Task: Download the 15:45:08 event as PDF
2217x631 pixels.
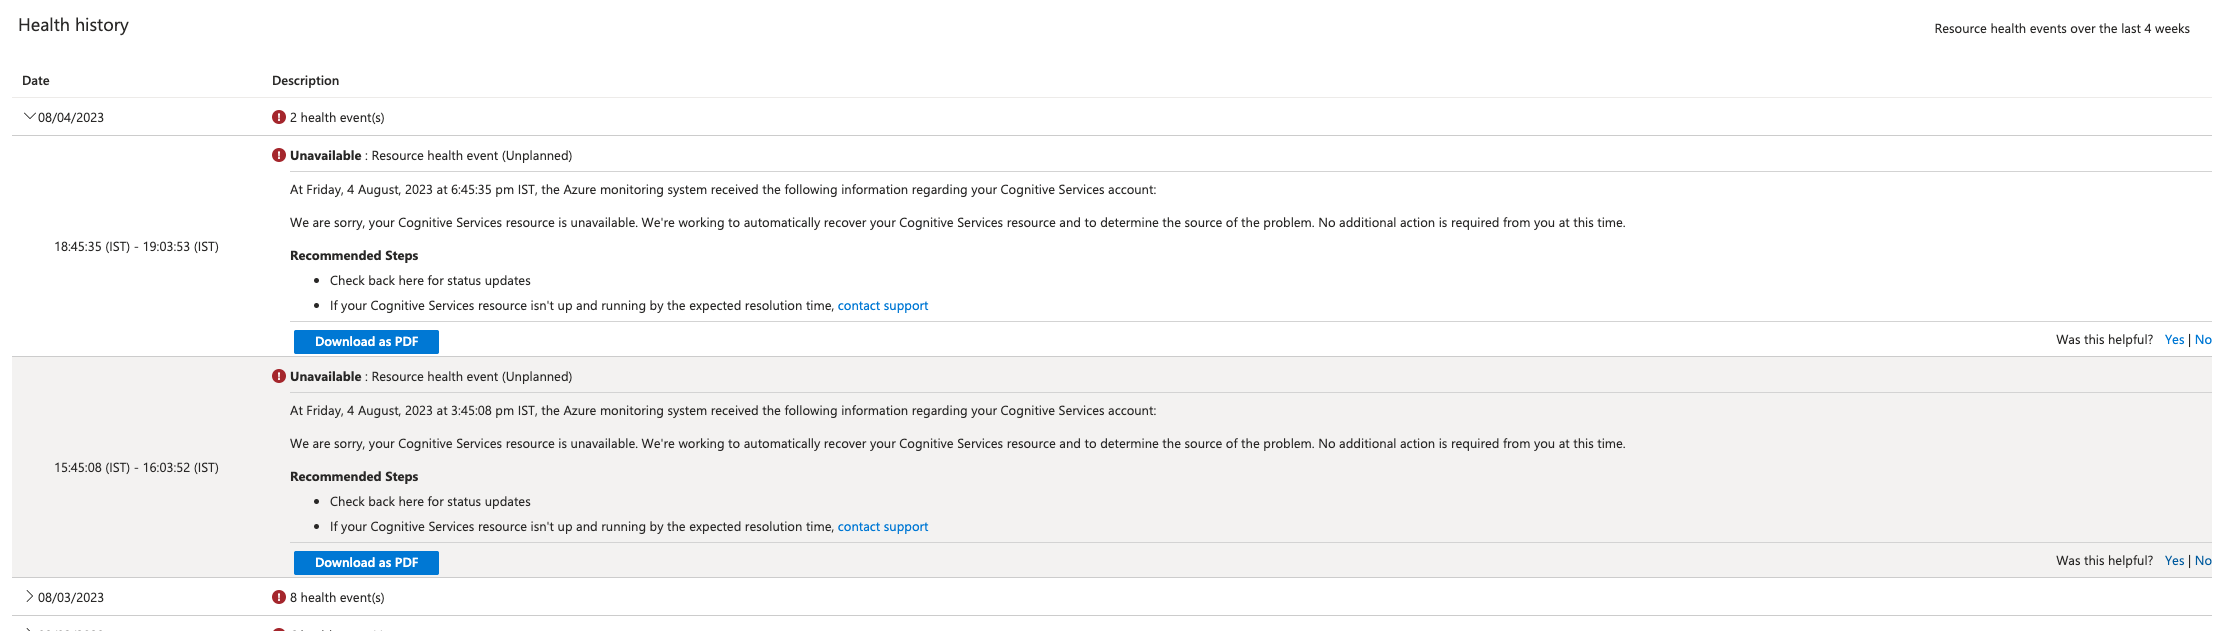Action: coord(366,563)
